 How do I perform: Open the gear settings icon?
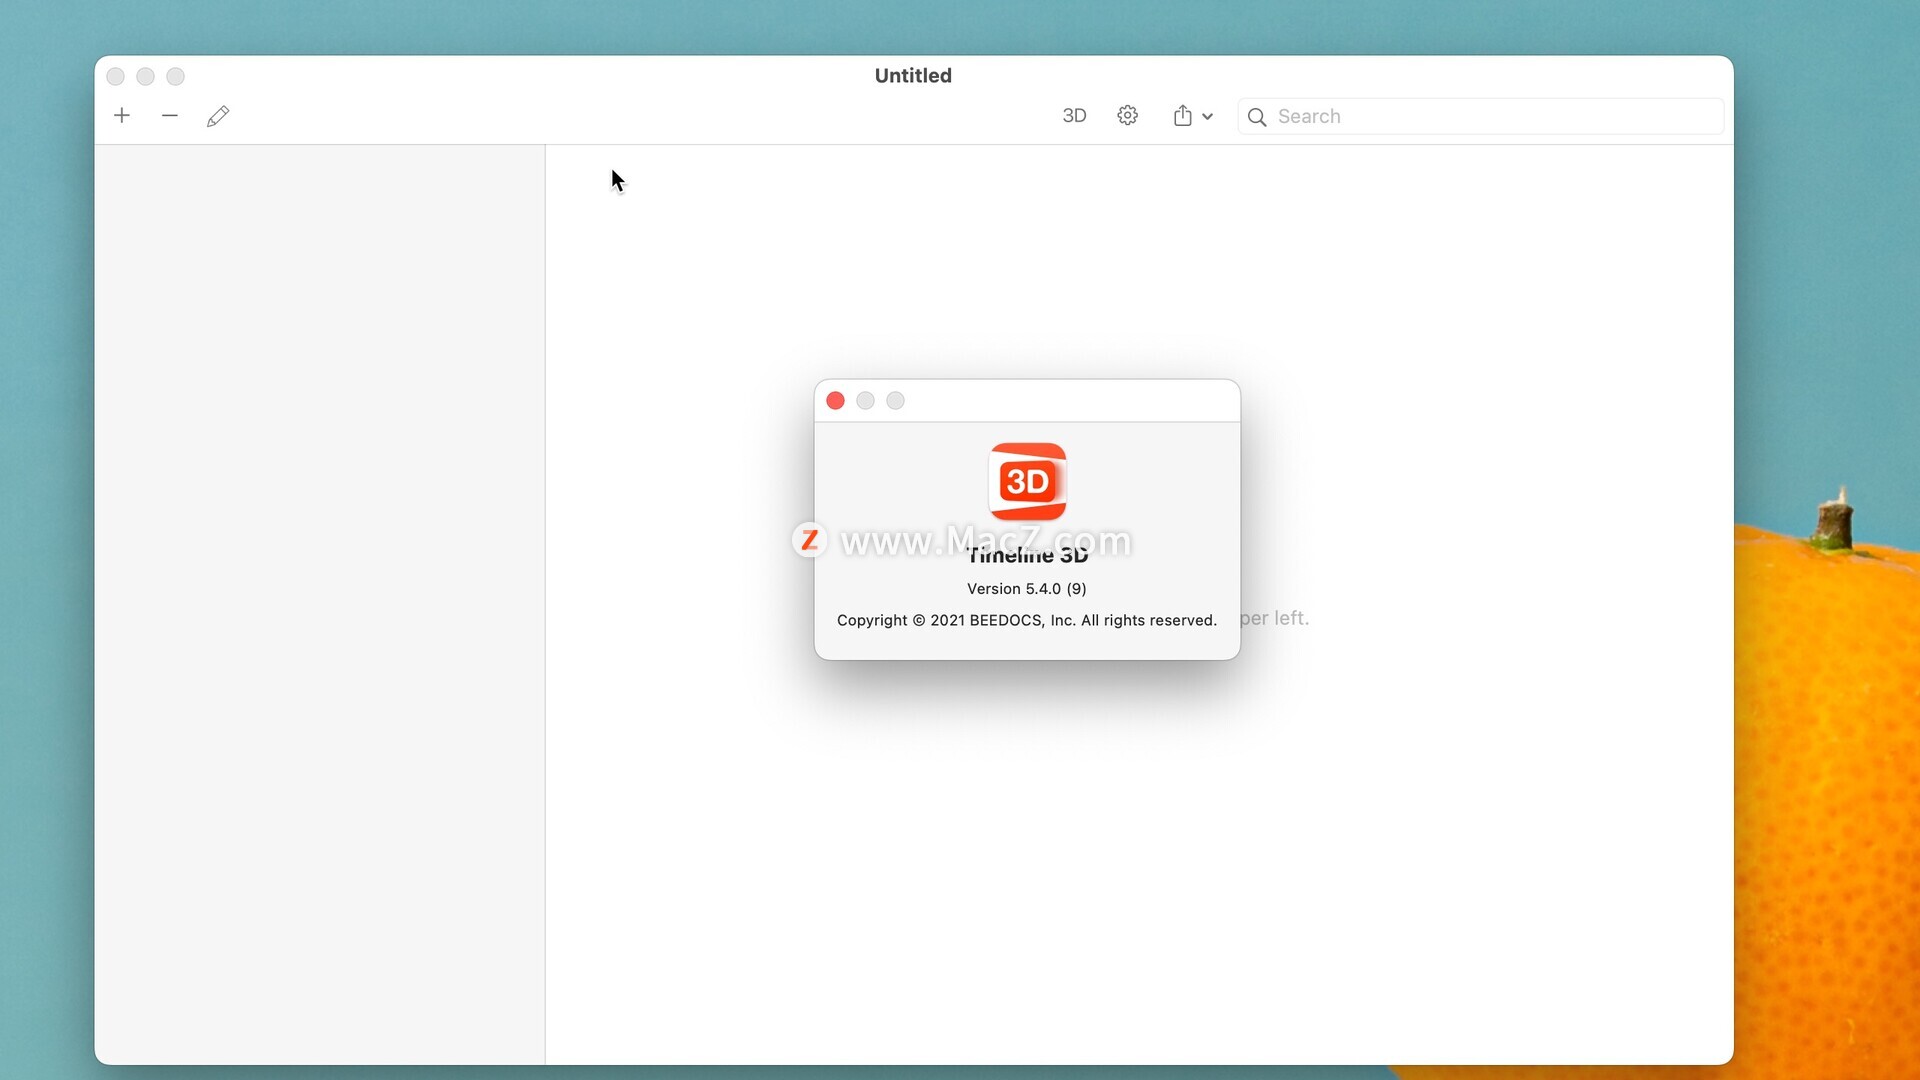point(1127,116)
